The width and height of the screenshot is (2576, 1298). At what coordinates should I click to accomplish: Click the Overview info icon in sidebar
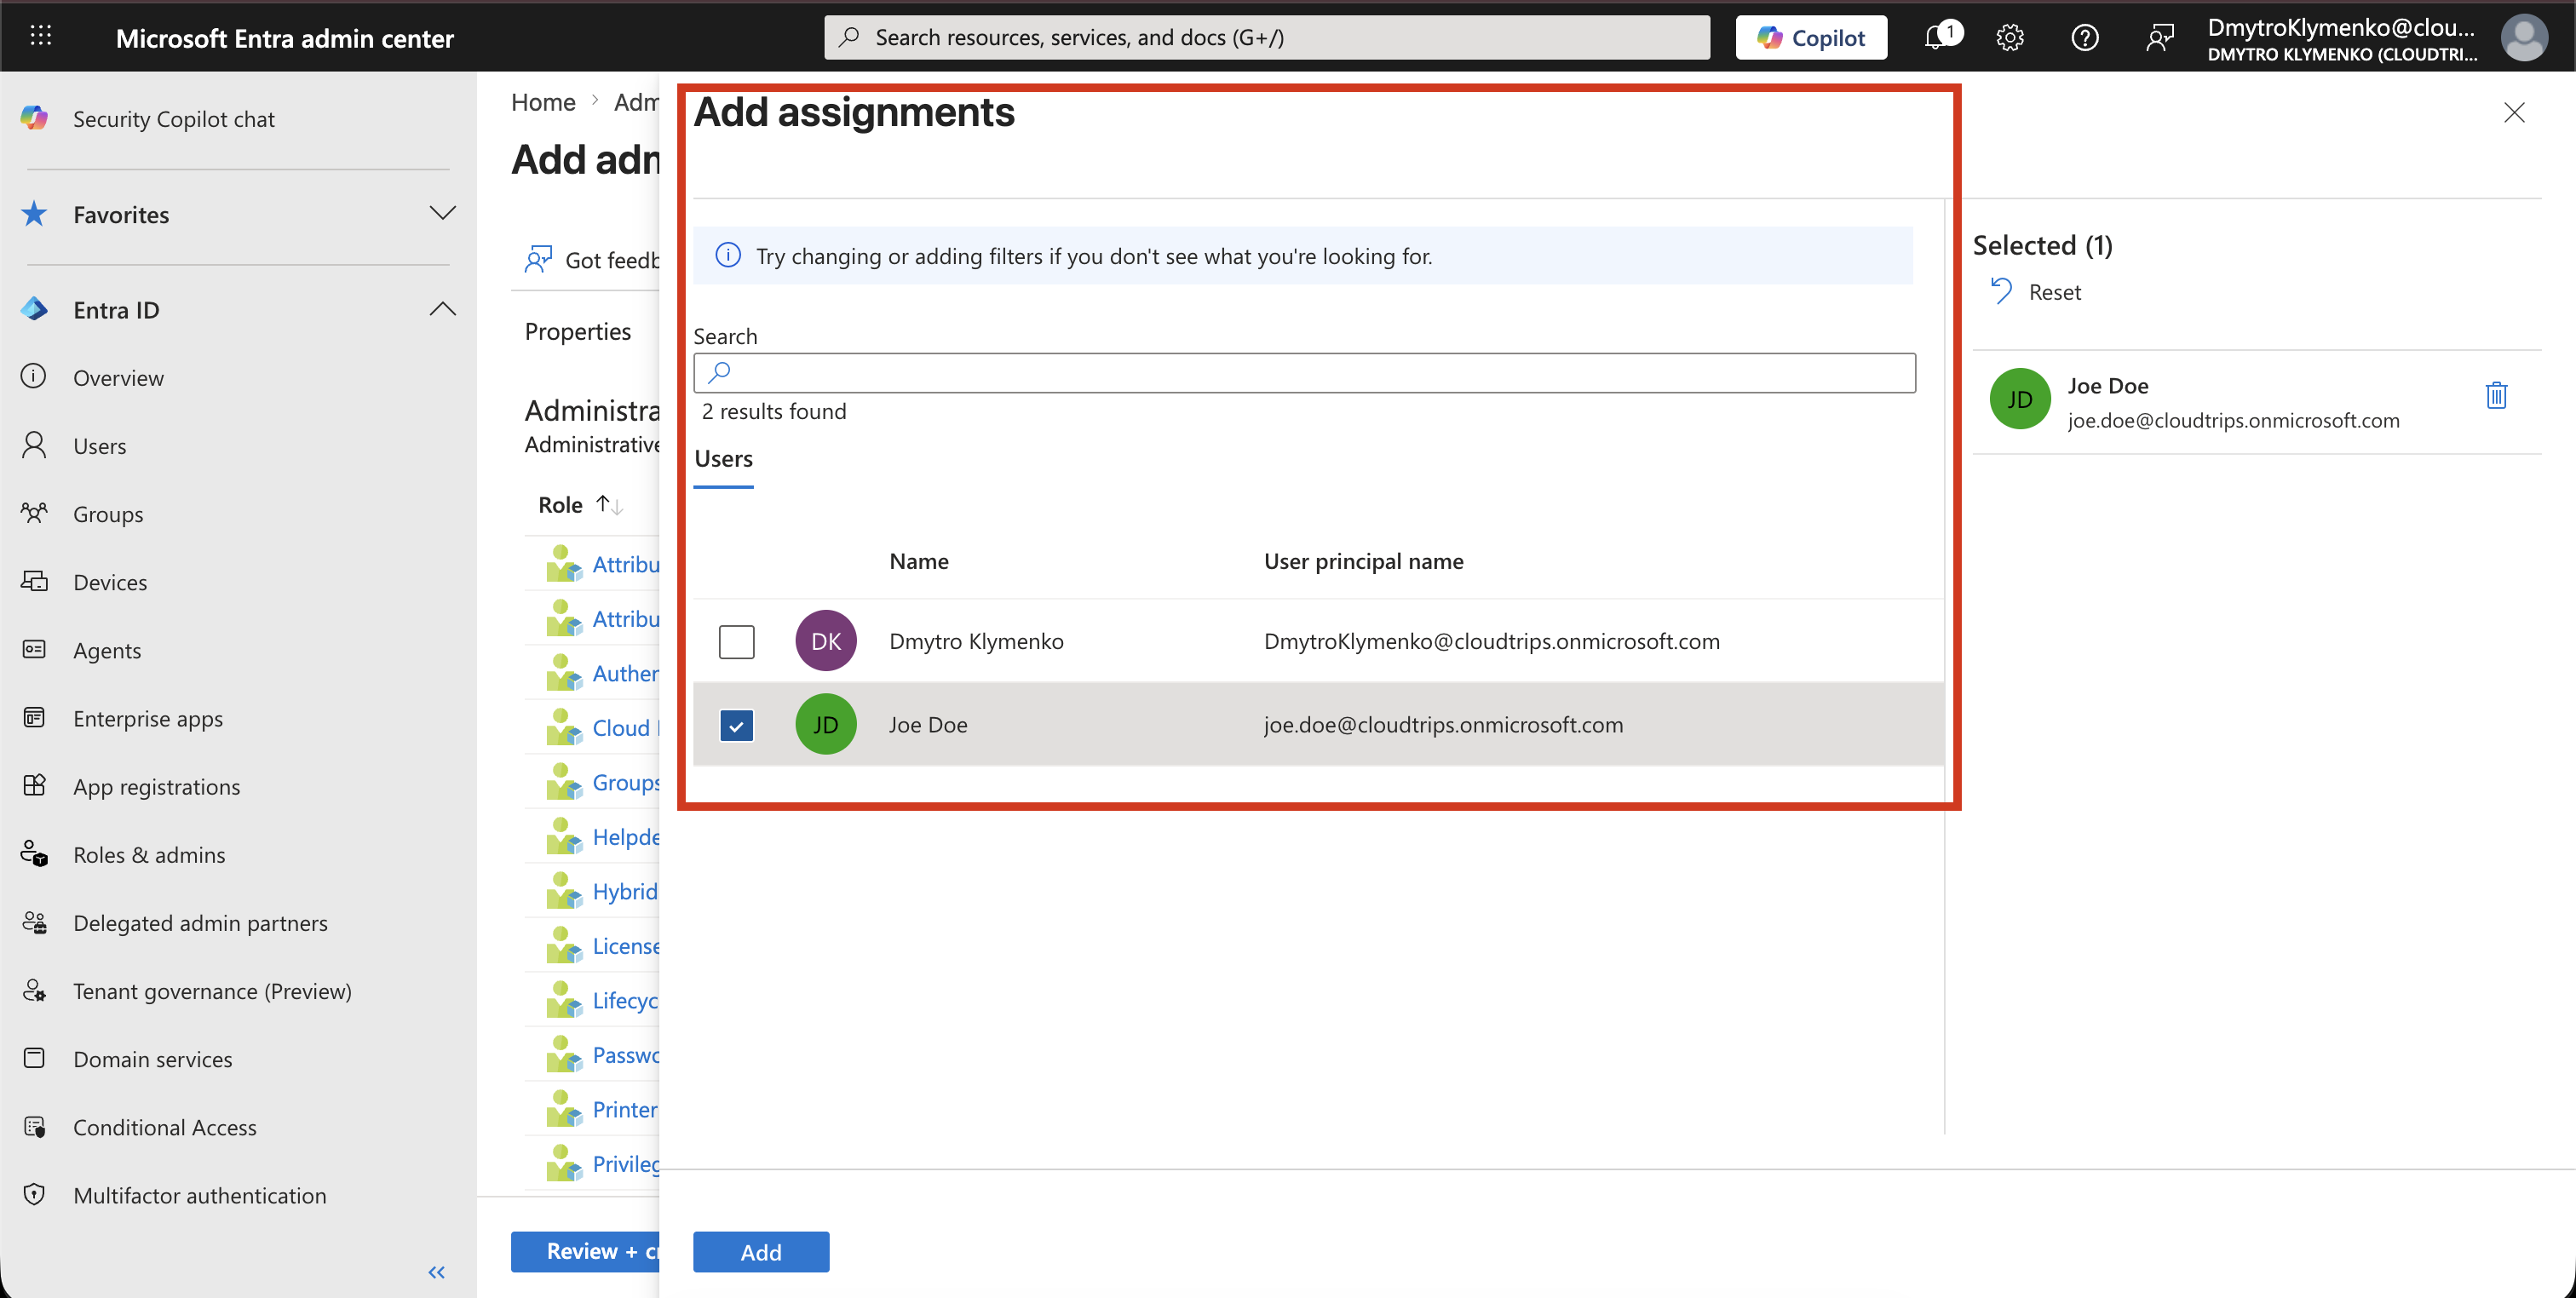click(34, 377)
